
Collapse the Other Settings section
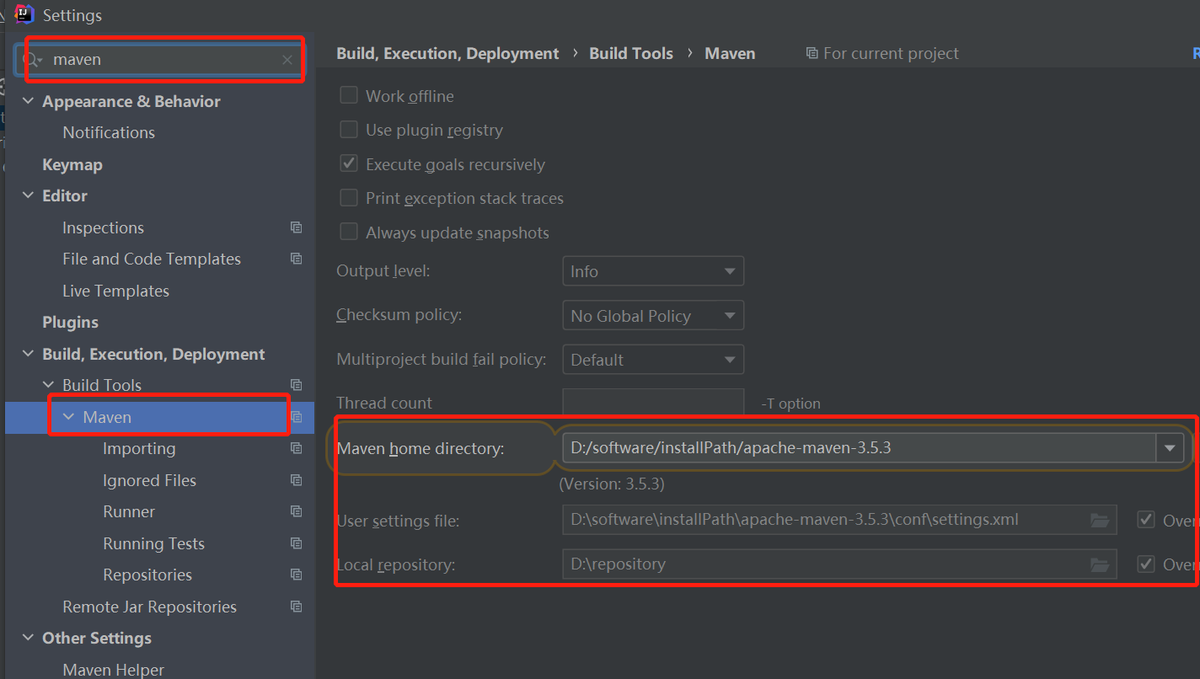click(28, 638)
